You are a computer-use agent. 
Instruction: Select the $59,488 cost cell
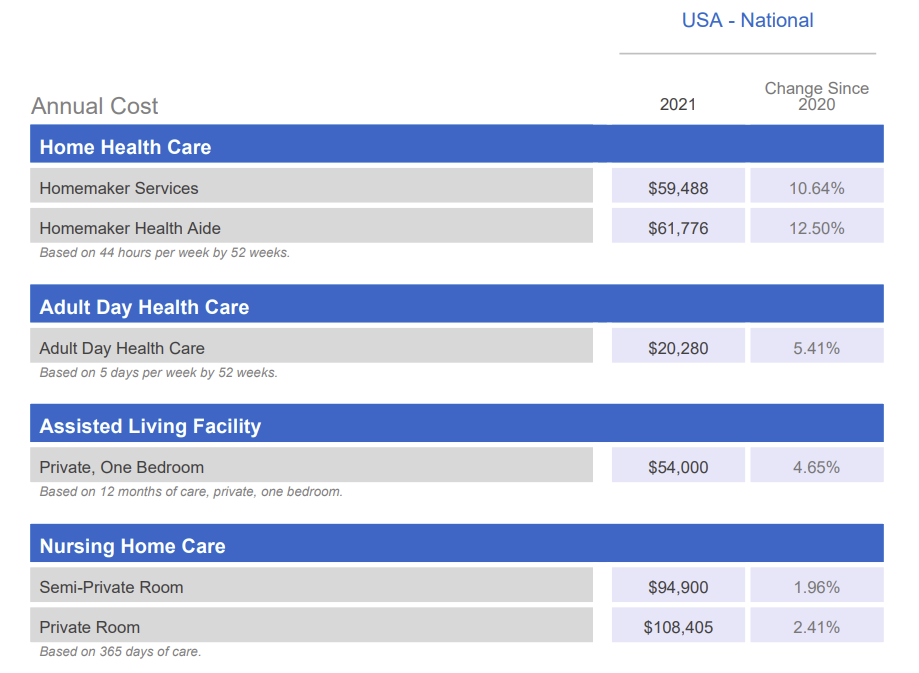[x=678, y=186]
